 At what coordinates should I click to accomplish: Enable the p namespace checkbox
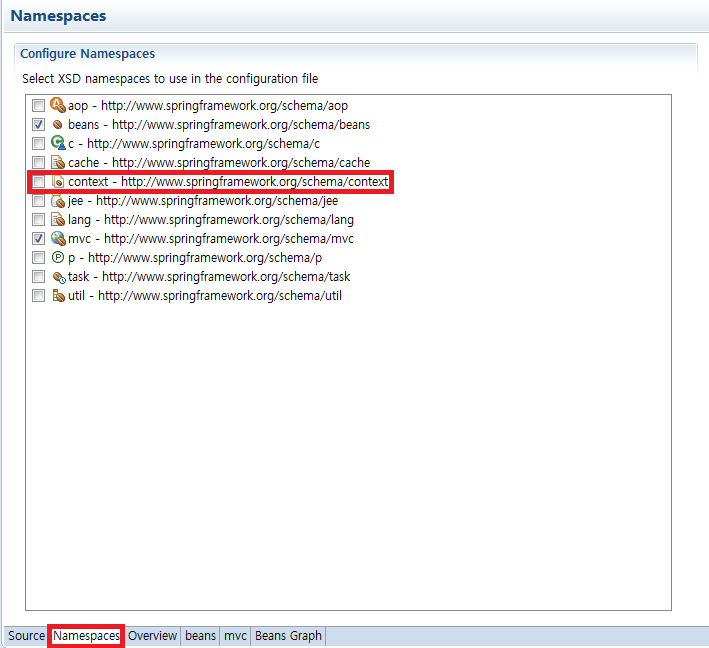(x=38, y=257)
